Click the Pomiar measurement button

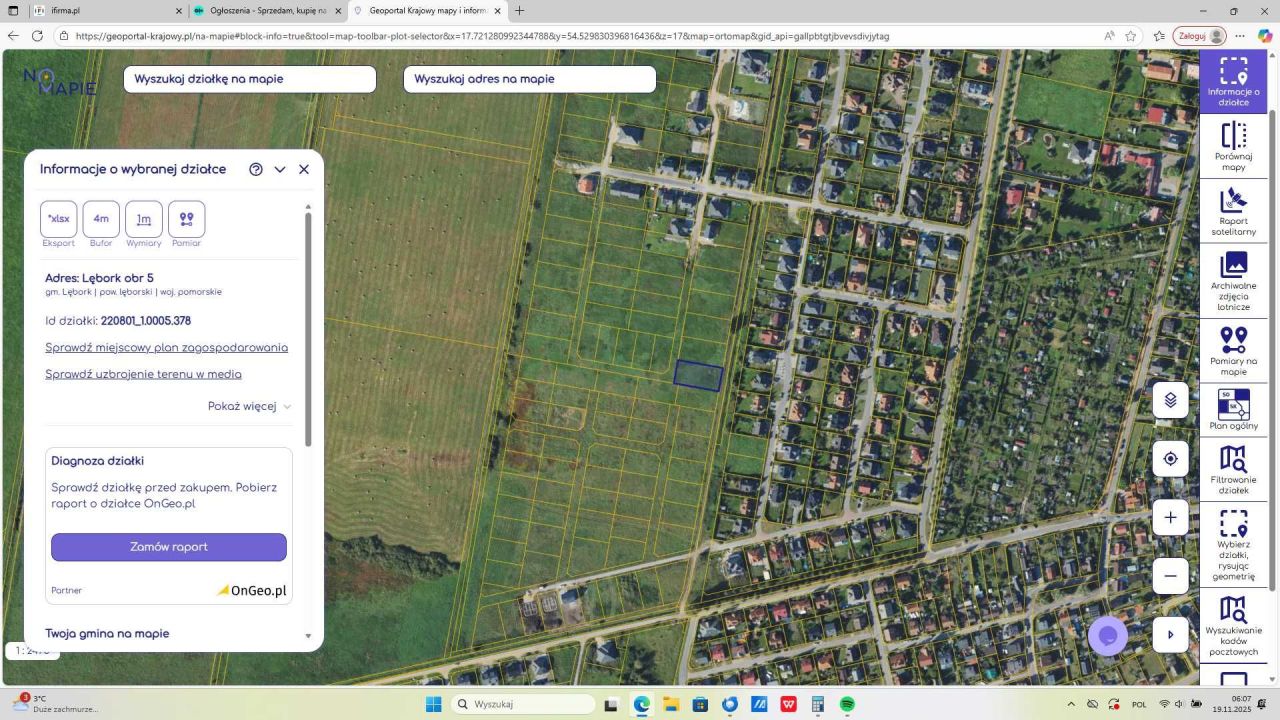tap(186, 219)
